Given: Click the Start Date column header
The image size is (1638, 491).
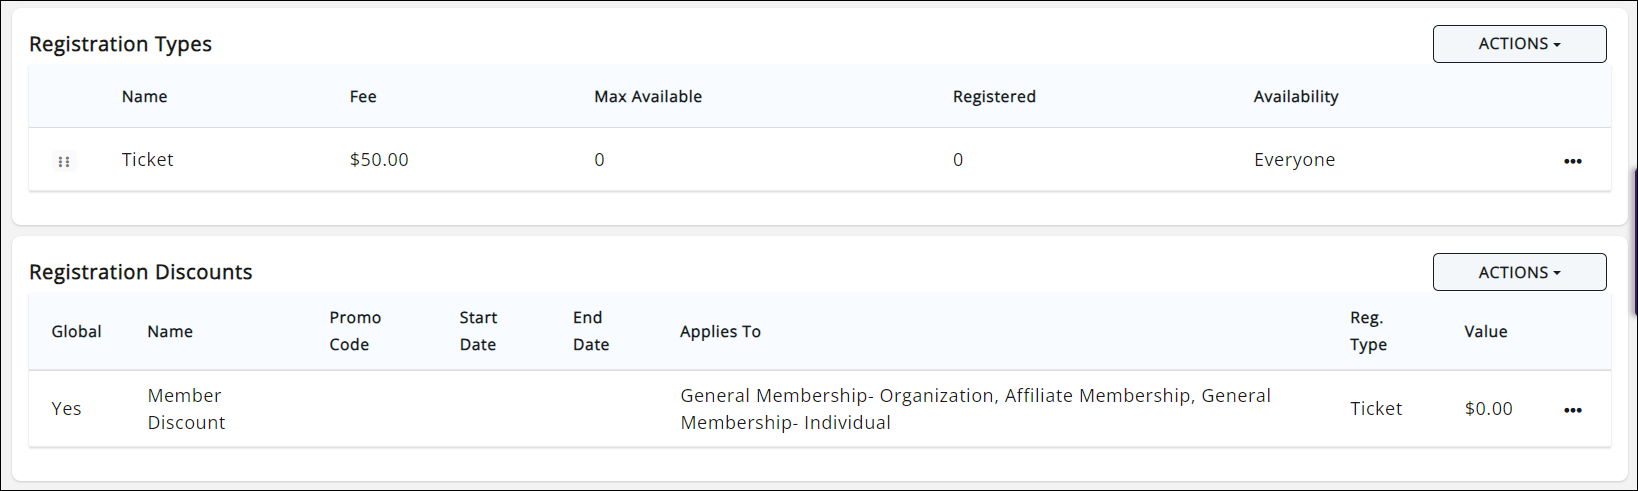Looking at the screenshot, I should click(478, 331).
